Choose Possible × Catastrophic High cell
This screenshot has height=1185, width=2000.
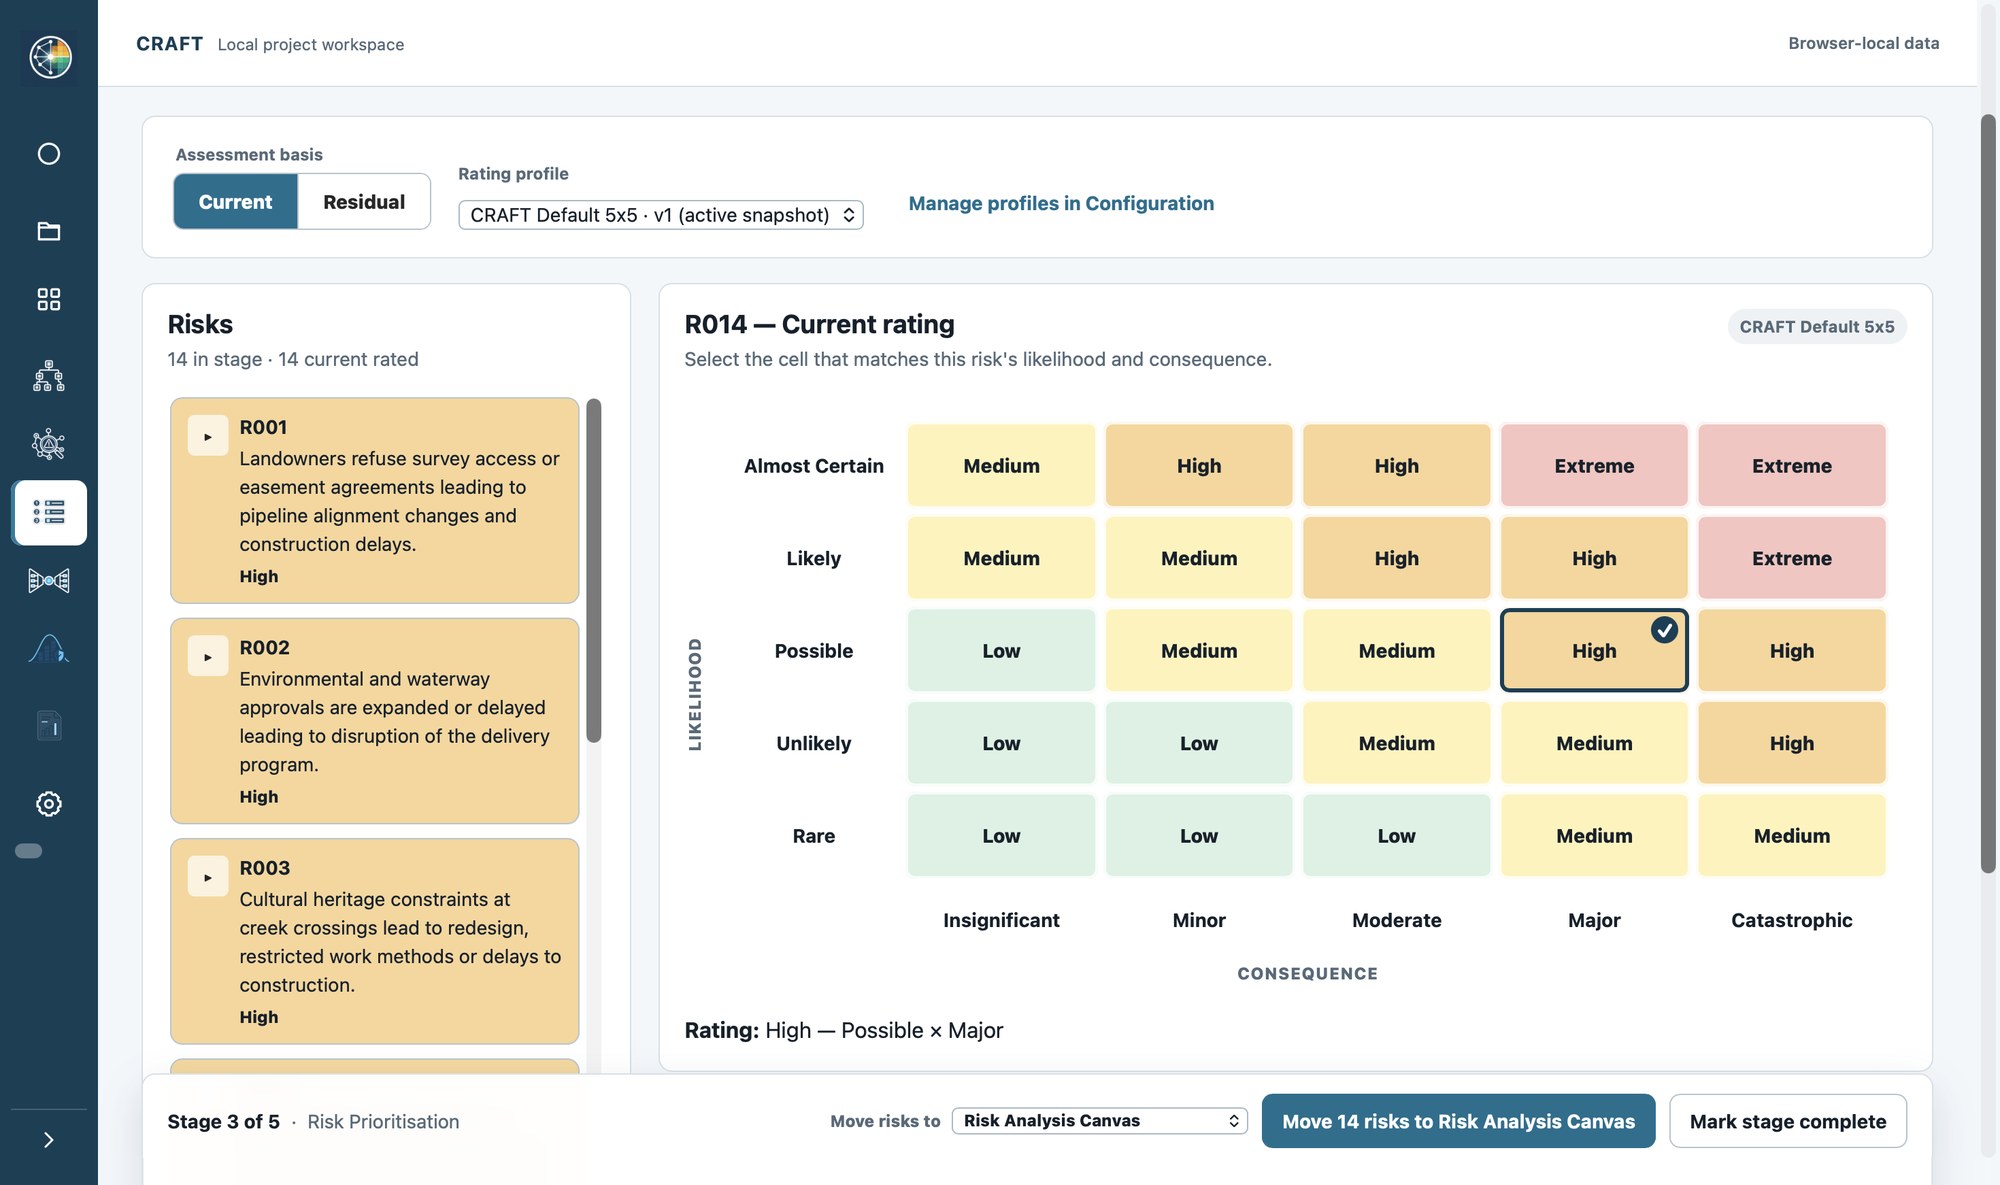pyautogui.click(x=1792, y=650)
